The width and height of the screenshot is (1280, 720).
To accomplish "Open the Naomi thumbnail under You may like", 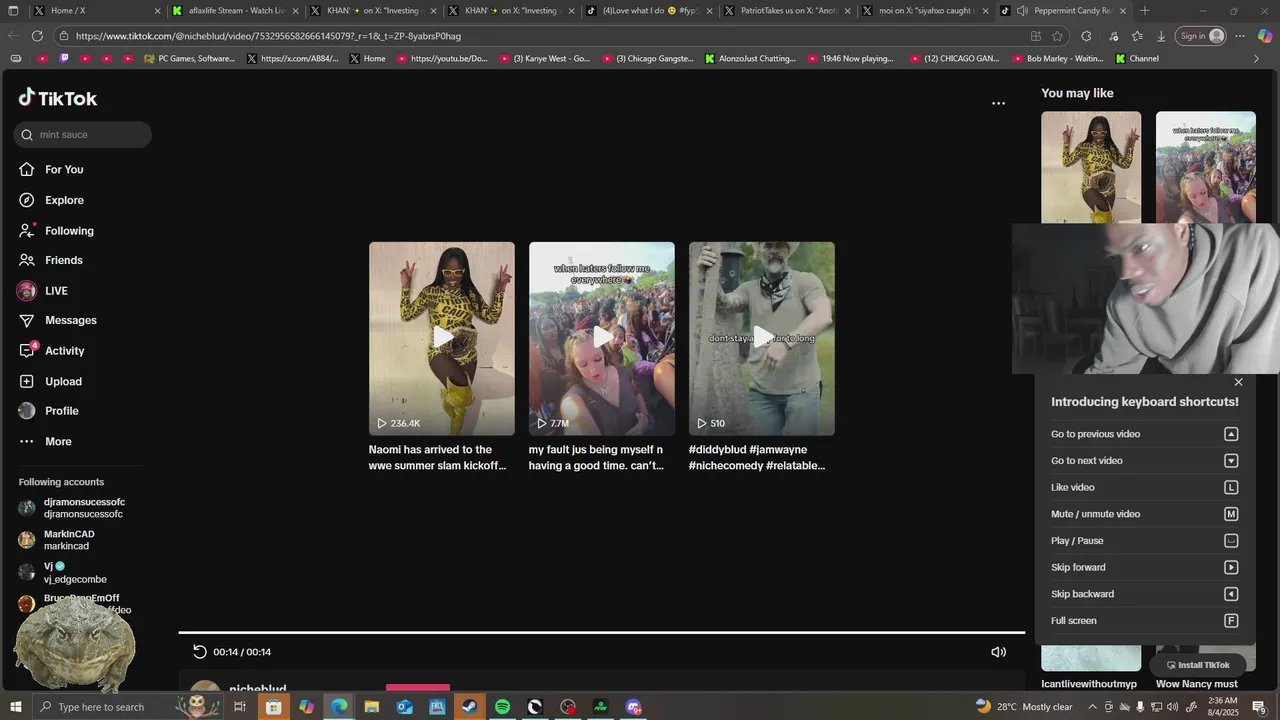I will [x=1091, y=167].
